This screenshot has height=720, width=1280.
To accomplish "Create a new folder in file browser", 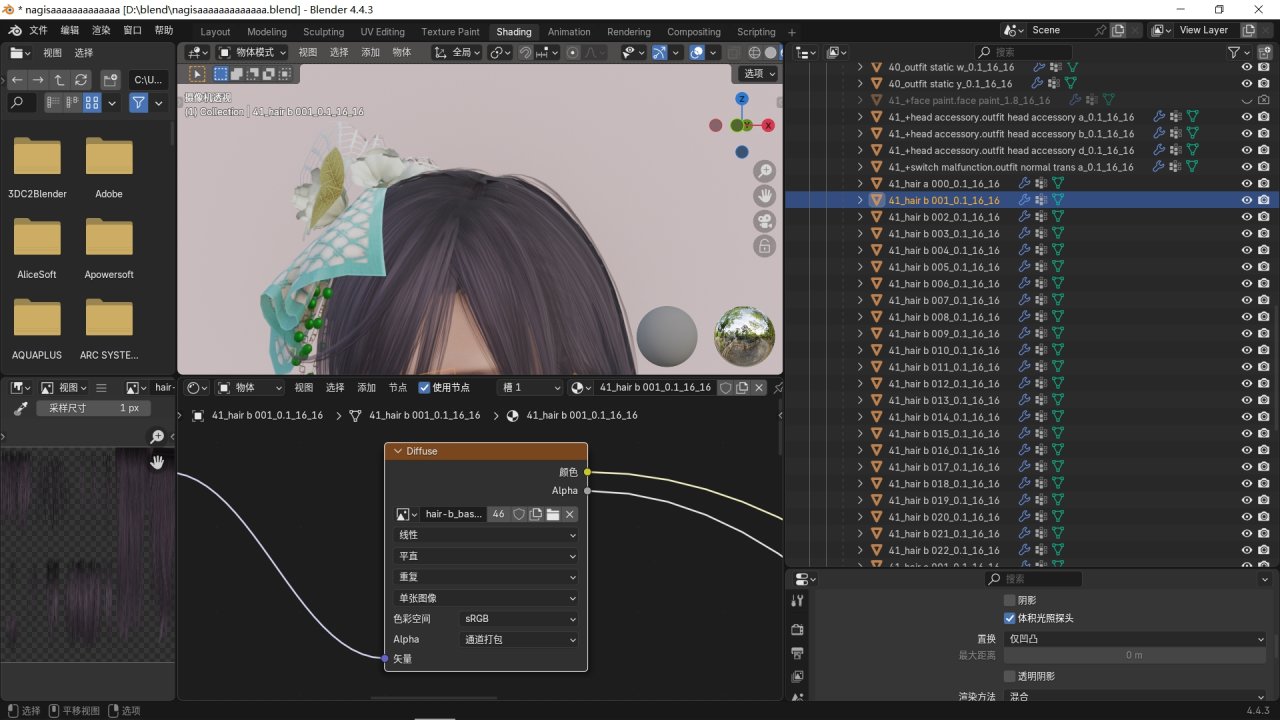I will click(110, 79).
